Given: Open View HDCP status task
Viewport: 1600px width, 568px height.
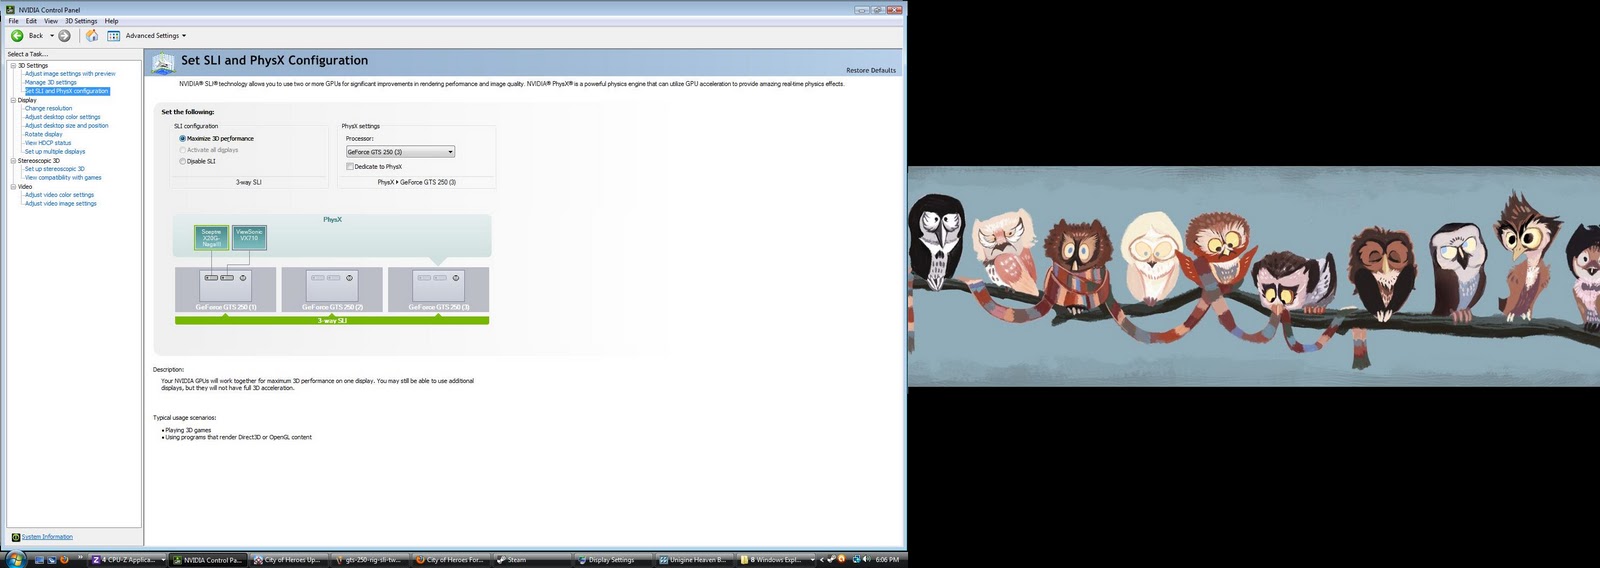Looking at the screenshot, I should tap(48, 143).
